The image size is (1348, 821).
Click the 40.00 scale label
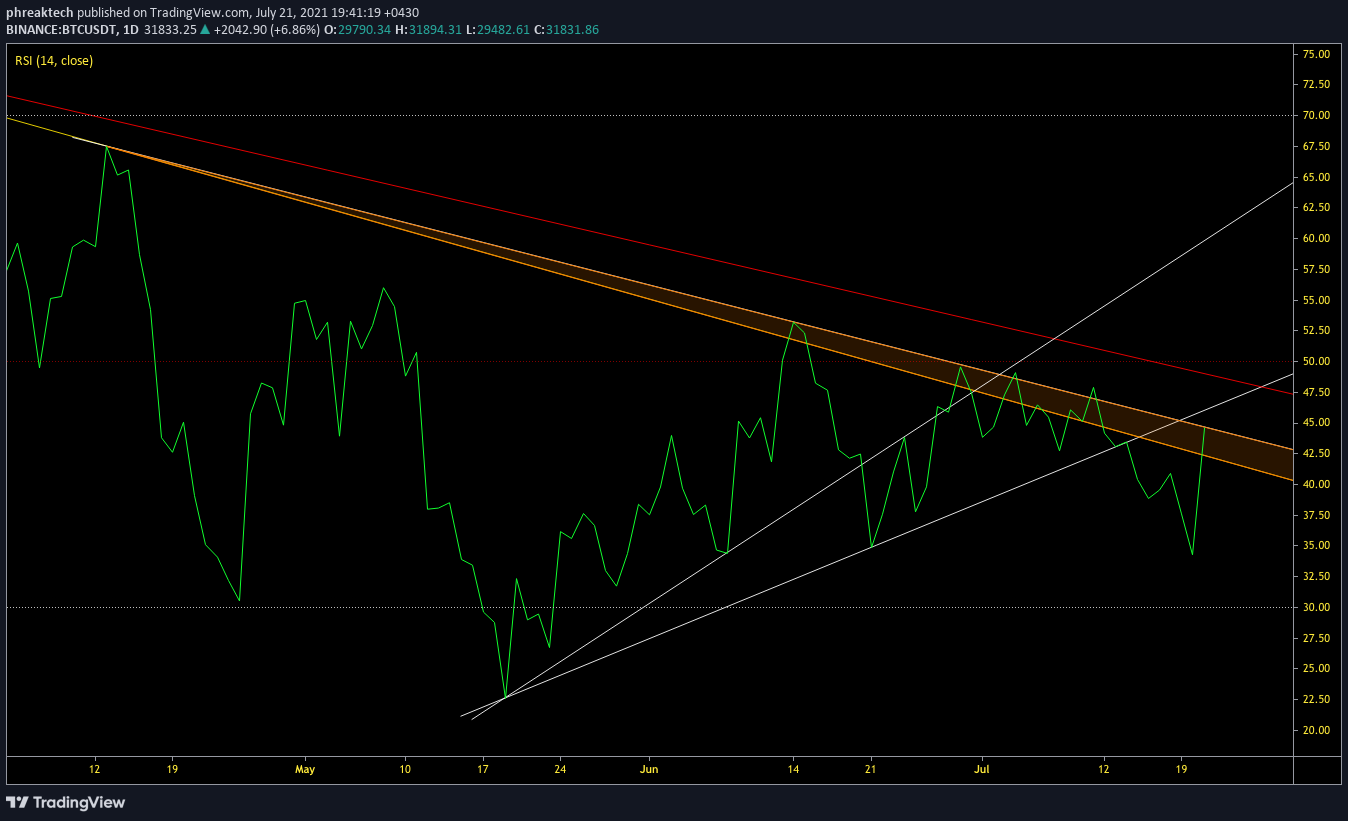tap(1315, 484)
